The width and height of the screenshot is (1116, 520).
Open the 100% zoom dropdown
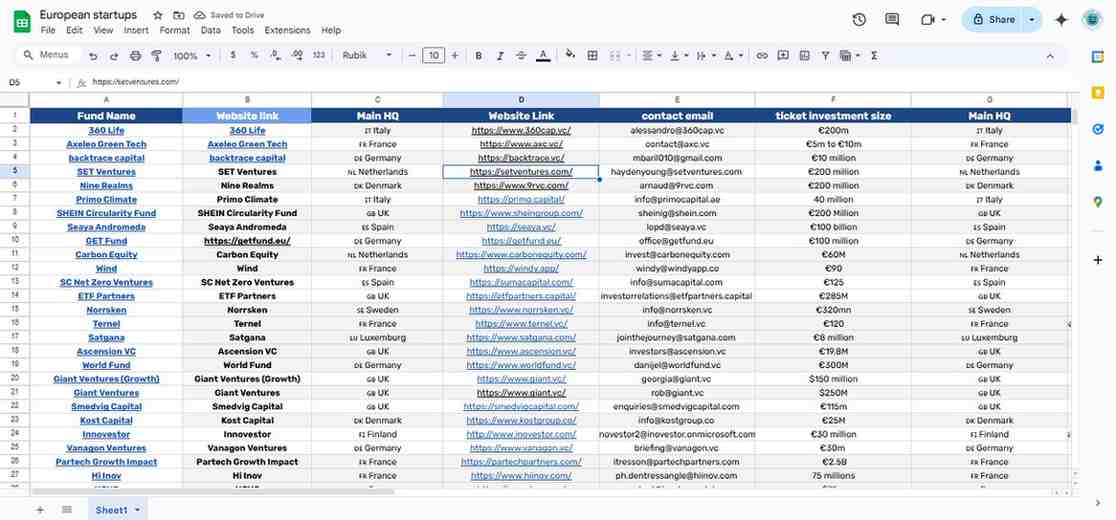tap(192, 55)
